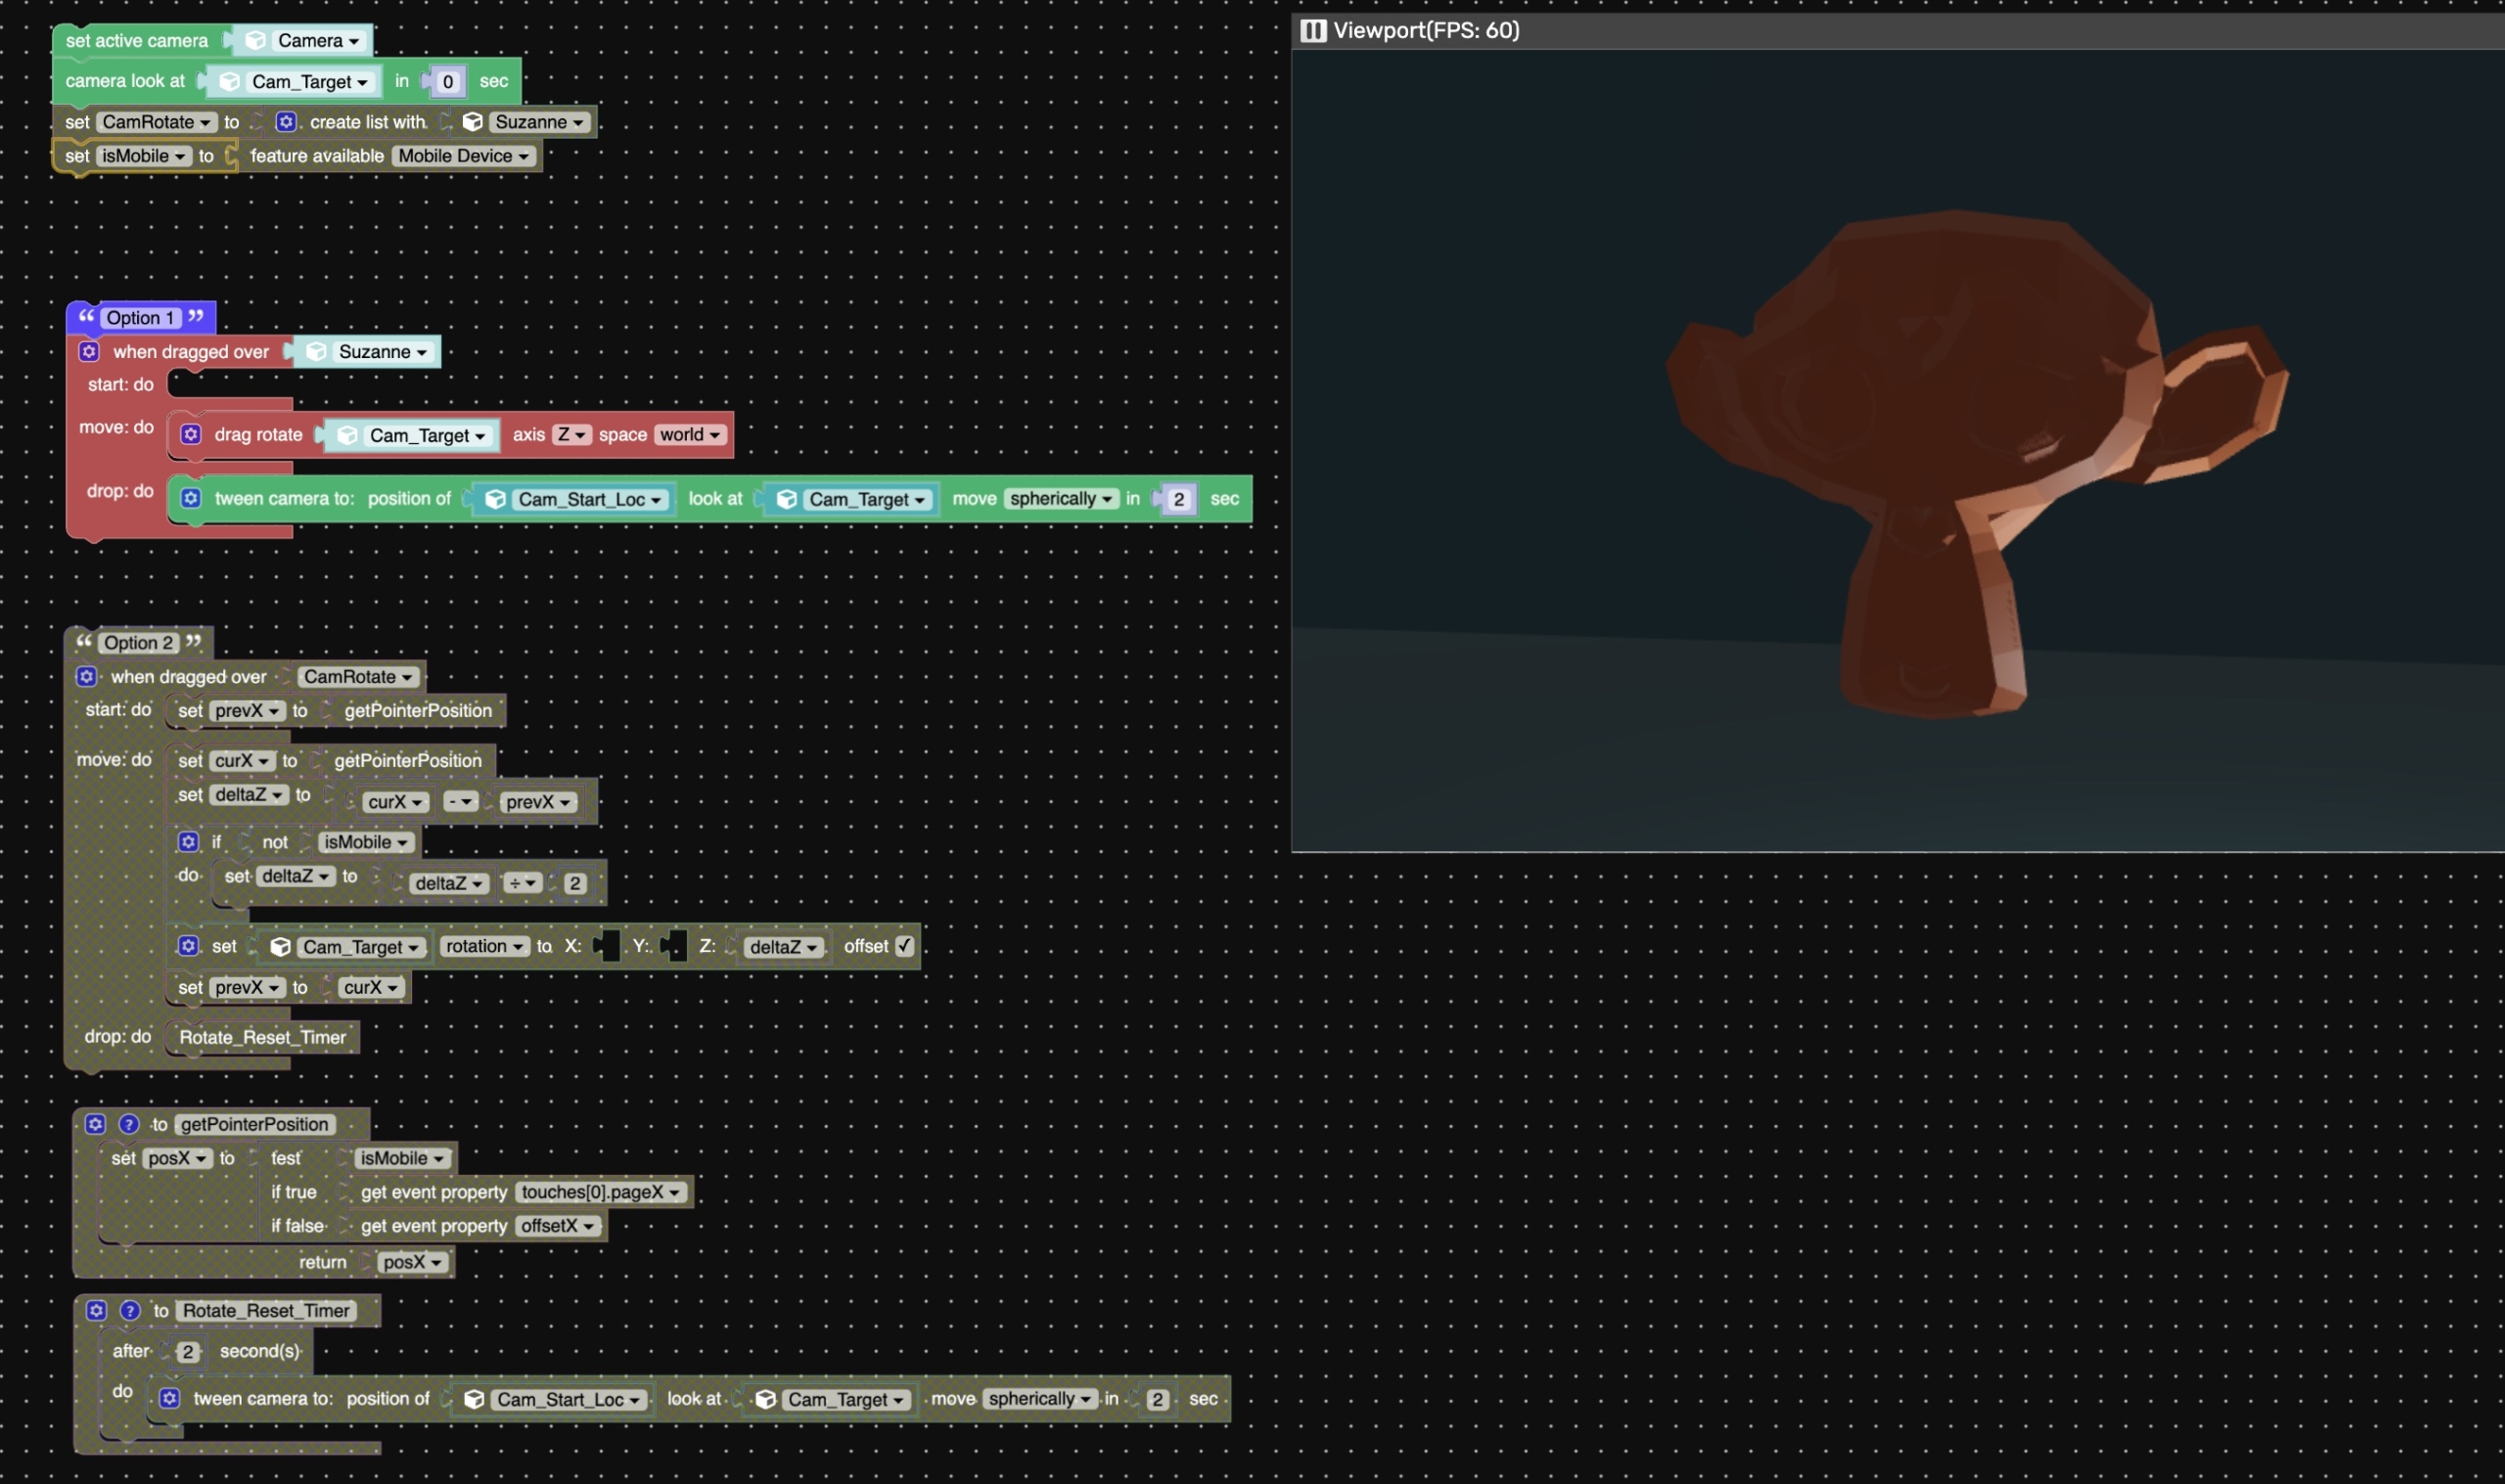Open isMobile dropdown in 'if not' condition
Image resolution: width=2505 pixels, height=1484 pixels.
(366, 842)
